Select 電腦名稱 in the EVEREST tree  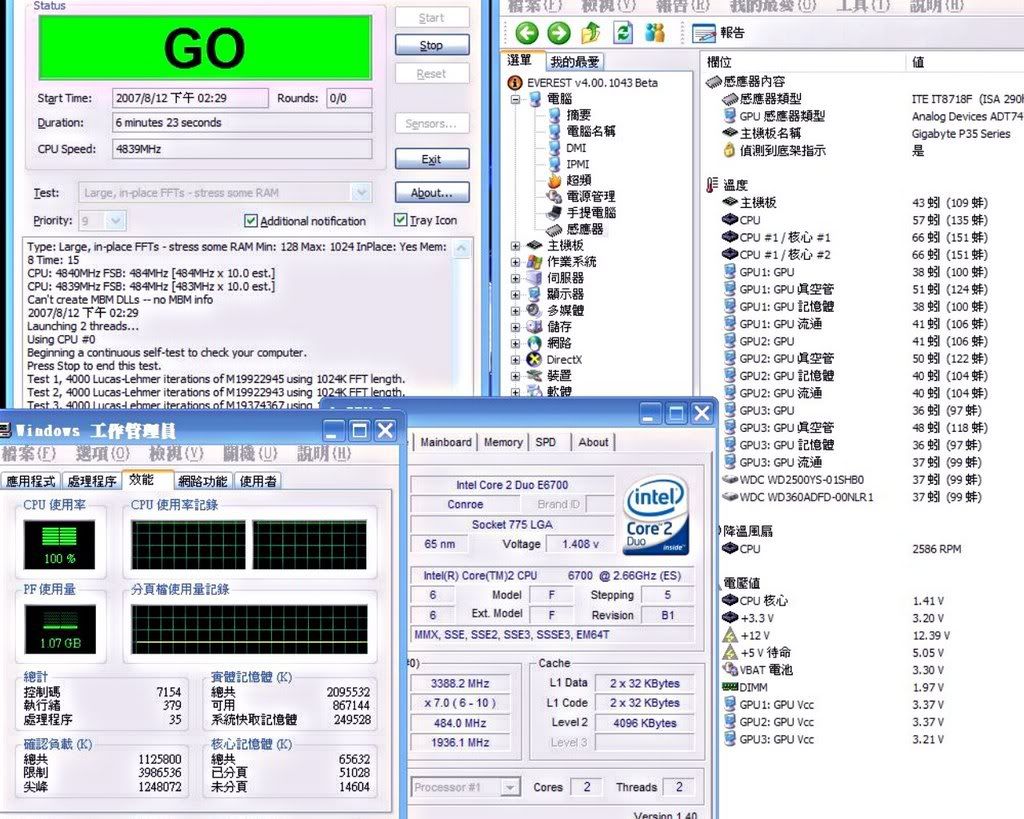click(590, 131)
